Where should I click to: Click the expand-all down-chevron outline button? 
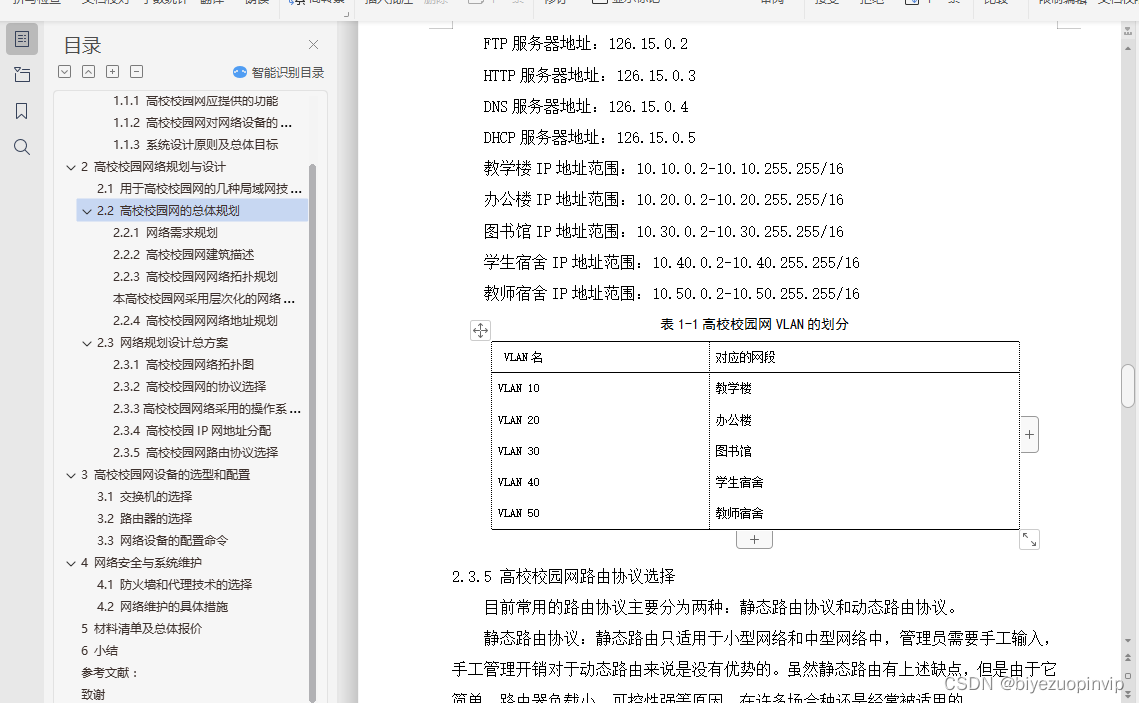coord(65,71)
